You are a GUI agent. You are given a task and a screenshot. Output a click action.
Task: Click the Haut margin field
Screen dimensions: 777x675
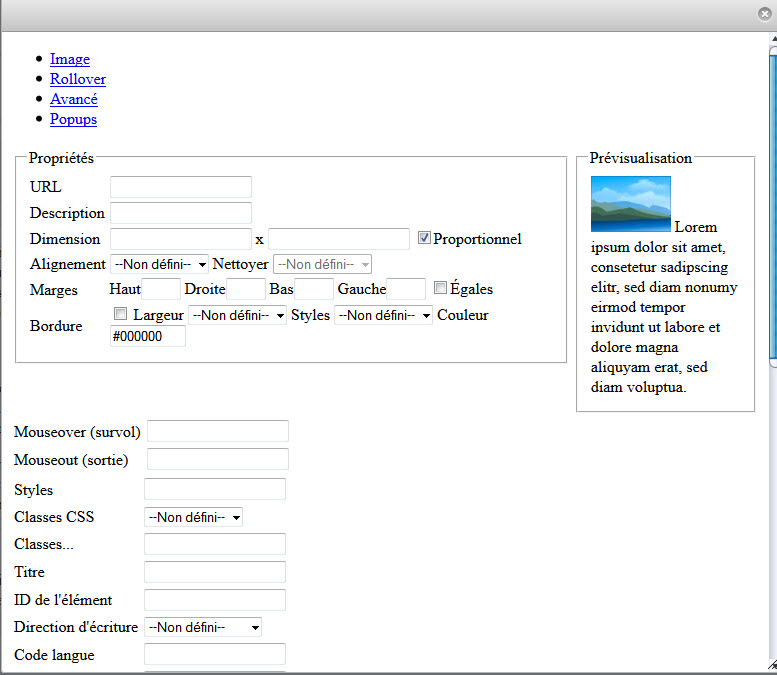pyautogui.click(x=161, y=289)
